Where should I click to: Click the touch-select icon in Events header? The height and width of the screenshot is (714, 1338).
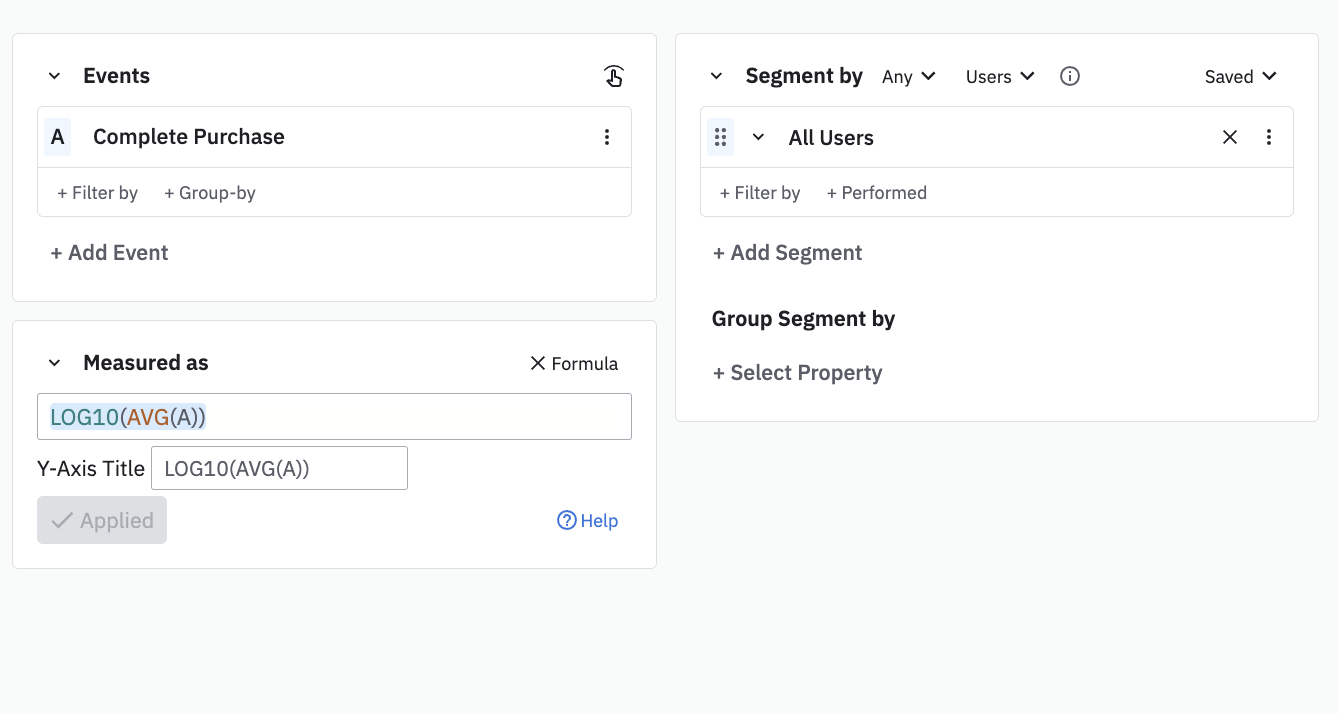pyautogui.click(x=614, y=76)
